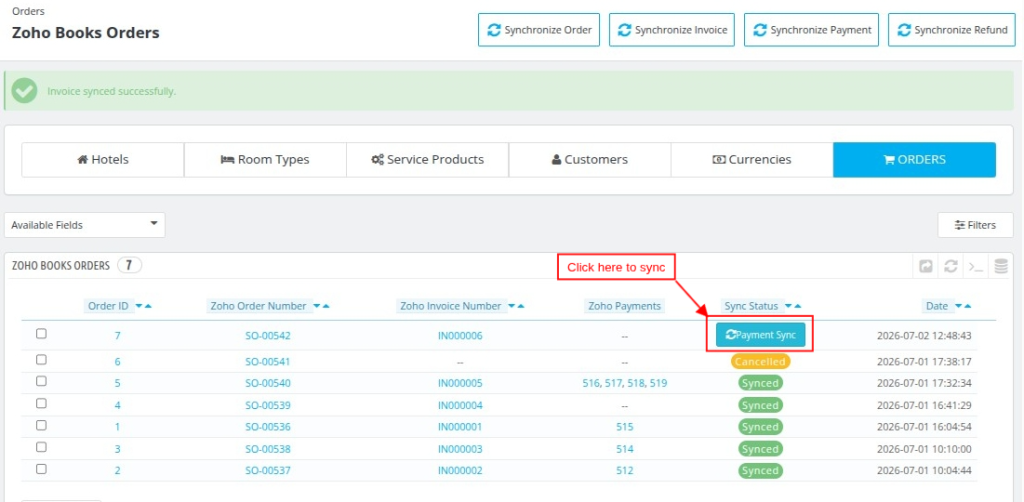The image size is (1024, 502).
Task: Sort Sync Status ascending arrow
Action: tap(797, 306)
